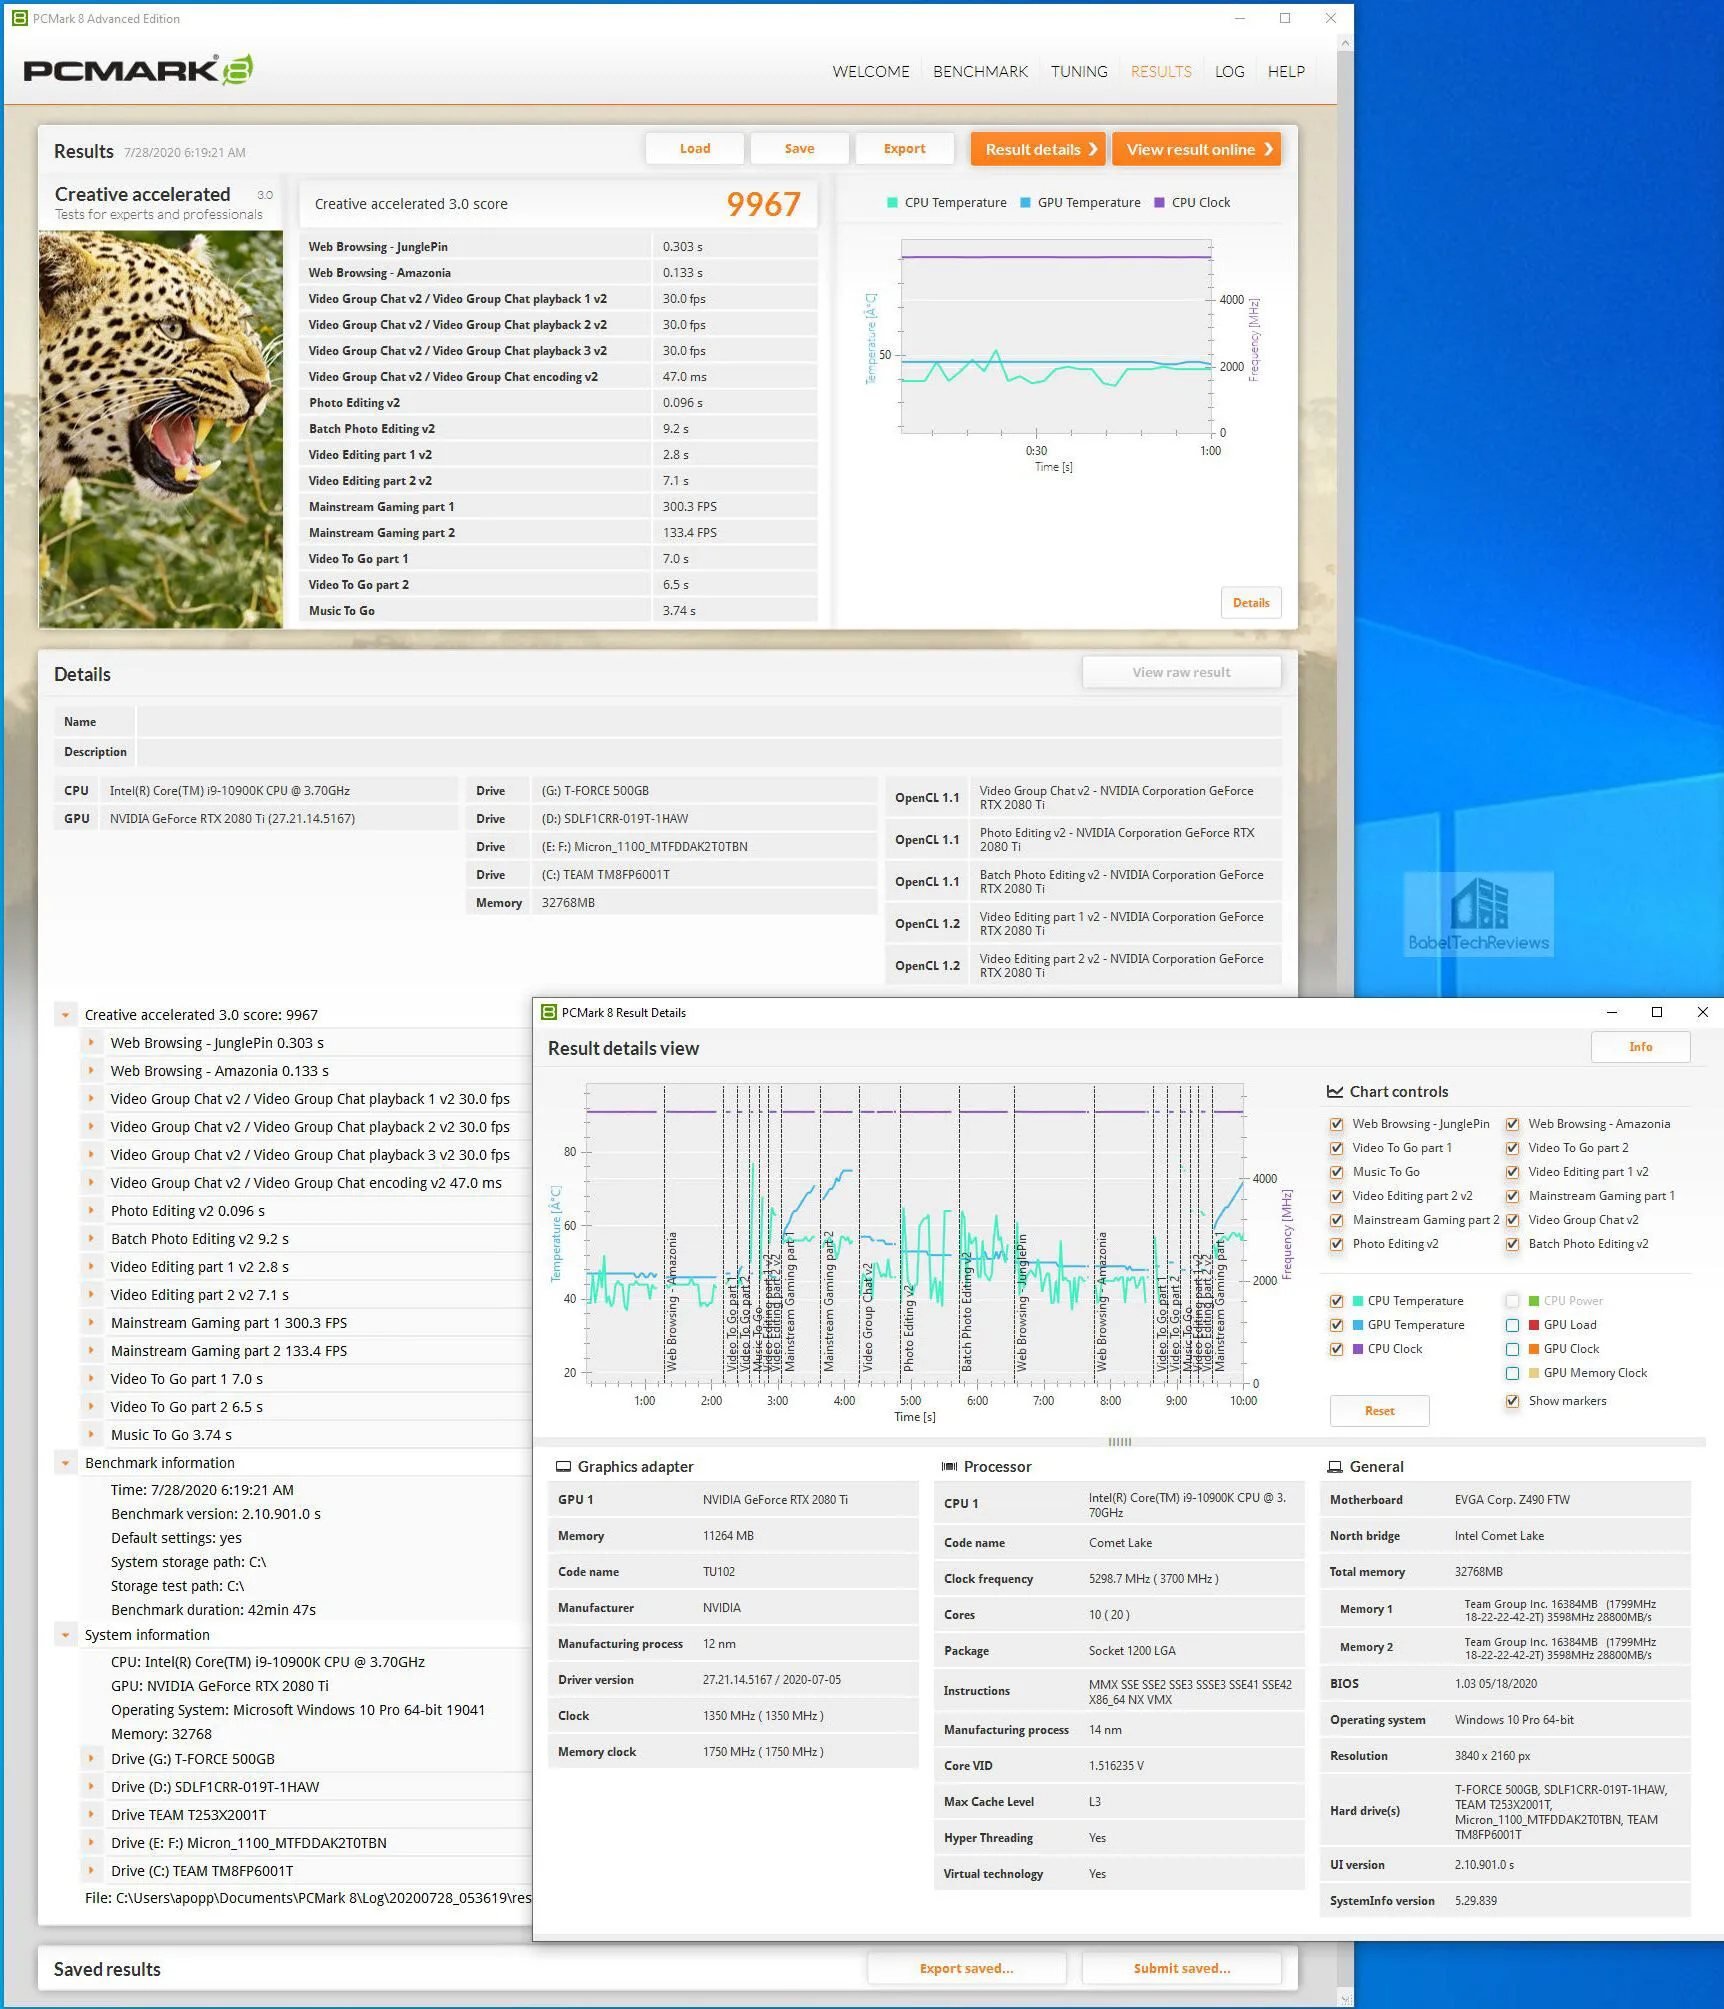Disable CPU Temperature chart series
The height and width of the screenshot is (2009, 1724).
click(x=1336, y=1301)
